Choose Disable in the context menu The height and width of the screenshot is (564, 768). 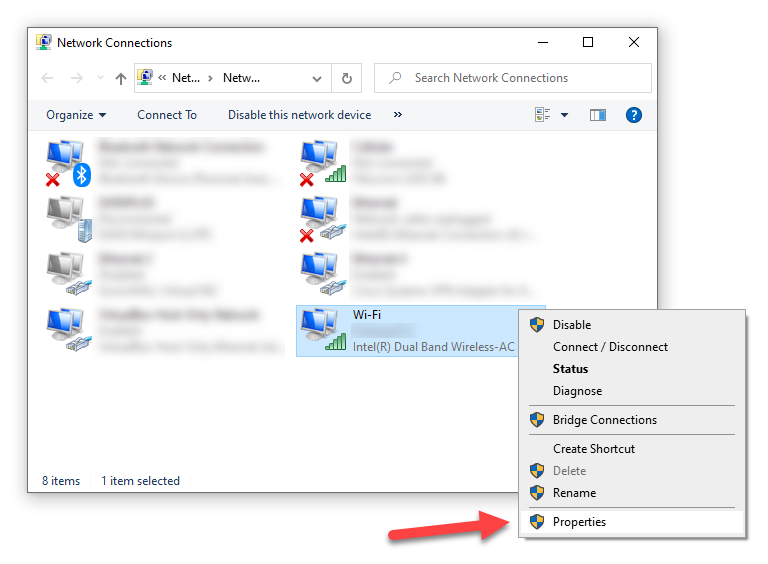pos(571,325)
